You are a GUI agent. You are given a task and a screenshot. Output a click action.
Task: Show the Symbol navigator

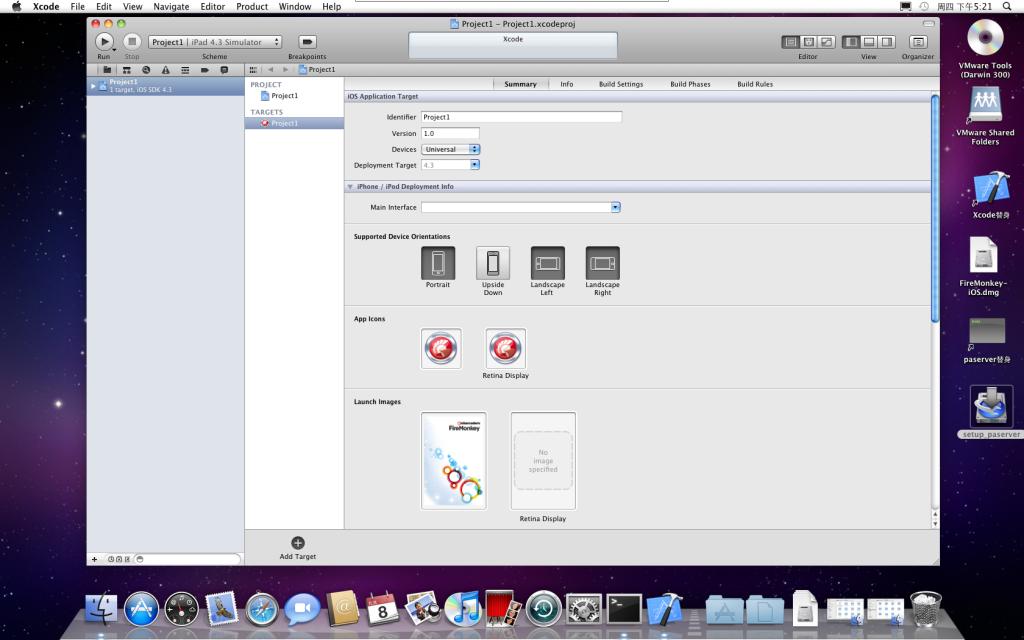127,70
